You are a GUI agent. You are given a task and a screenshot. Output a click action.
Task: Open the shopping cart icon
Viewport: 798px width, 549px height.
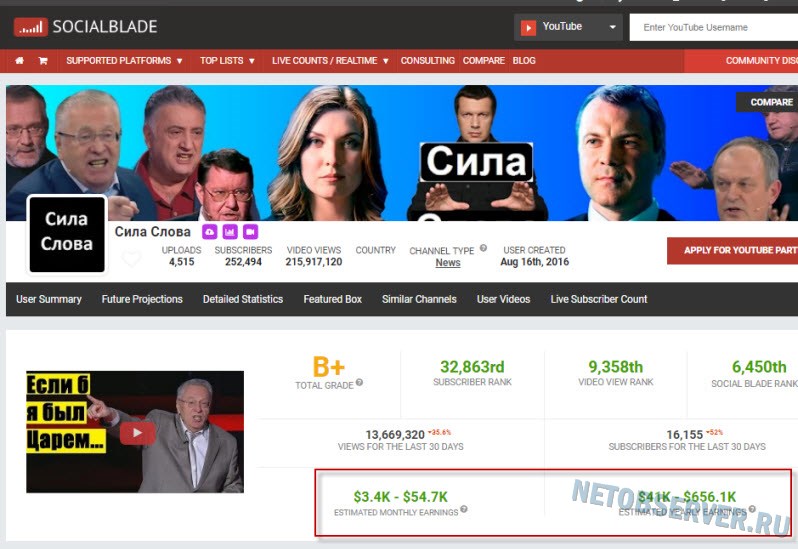tap(43, 61)
